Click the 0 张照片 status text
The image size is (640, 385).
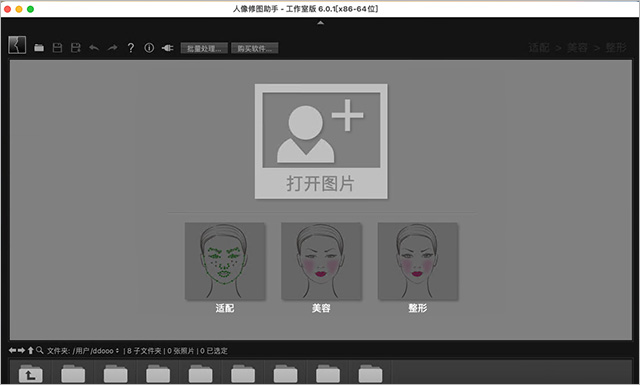pyautogui.click(x=181, y=351)
